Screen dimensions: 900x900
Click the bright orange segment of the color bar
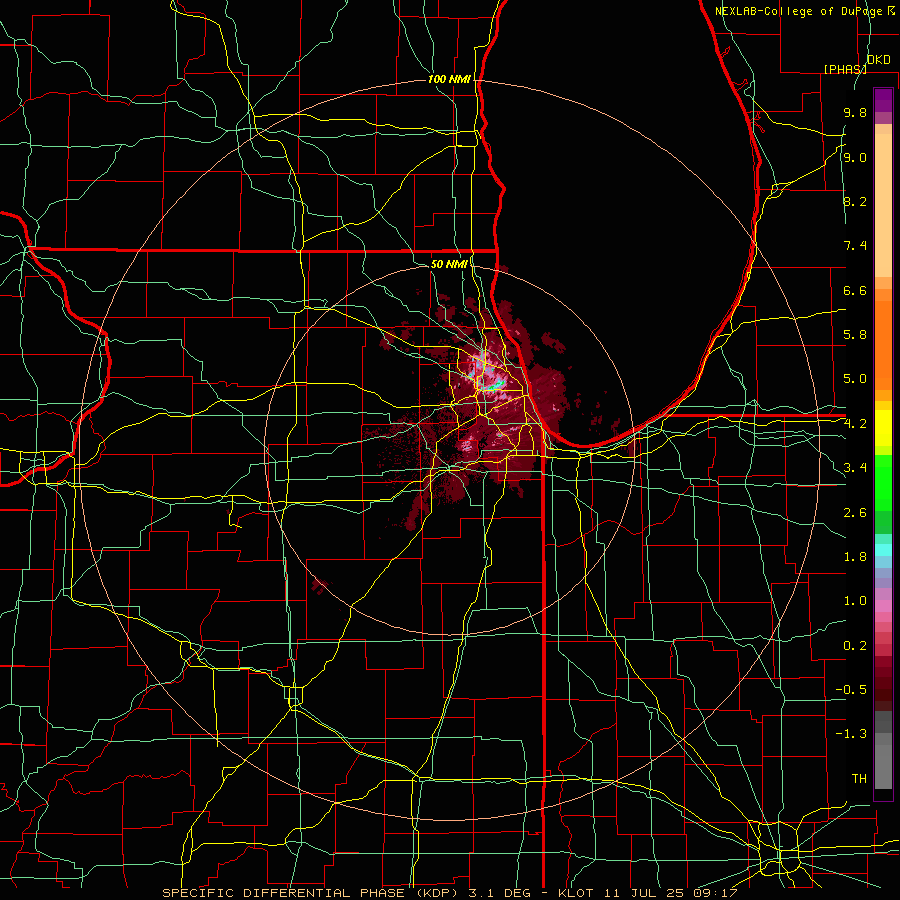point(883,344)
